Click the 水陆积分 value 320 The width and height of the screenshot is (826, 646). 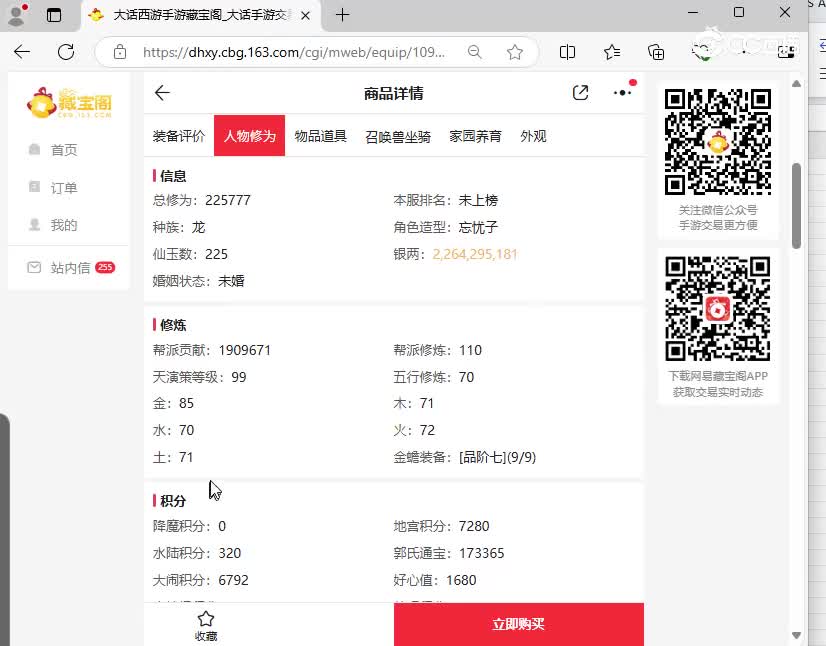230,553
